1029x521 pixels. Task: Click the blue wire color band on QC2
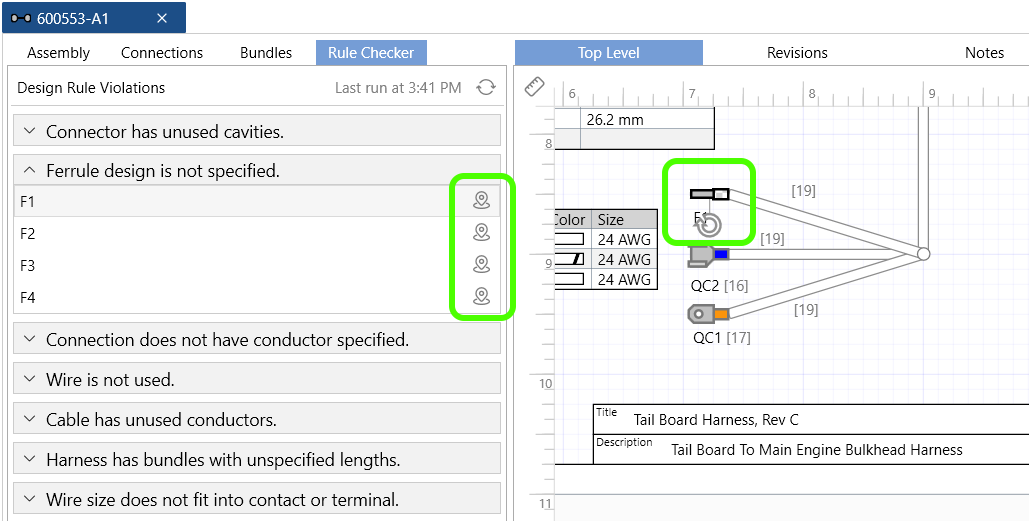721,253
